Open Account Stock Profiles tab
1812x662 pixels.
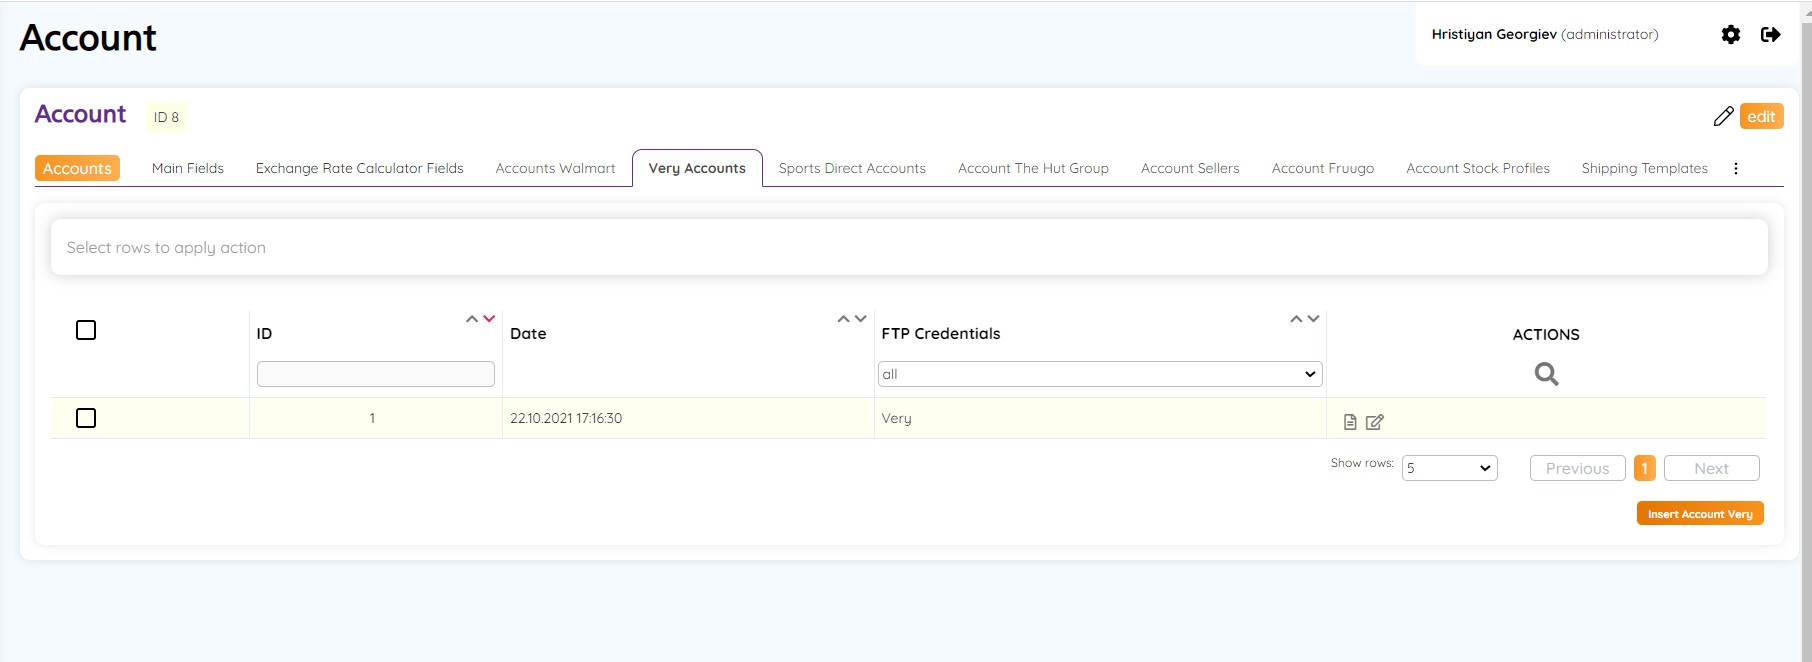point(1478,168)
